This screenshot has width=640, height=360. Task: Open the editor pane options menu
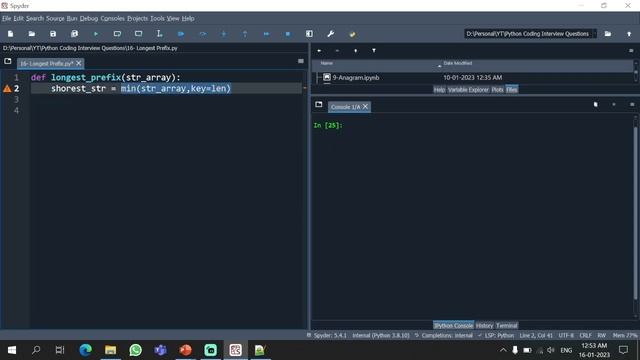301,61
